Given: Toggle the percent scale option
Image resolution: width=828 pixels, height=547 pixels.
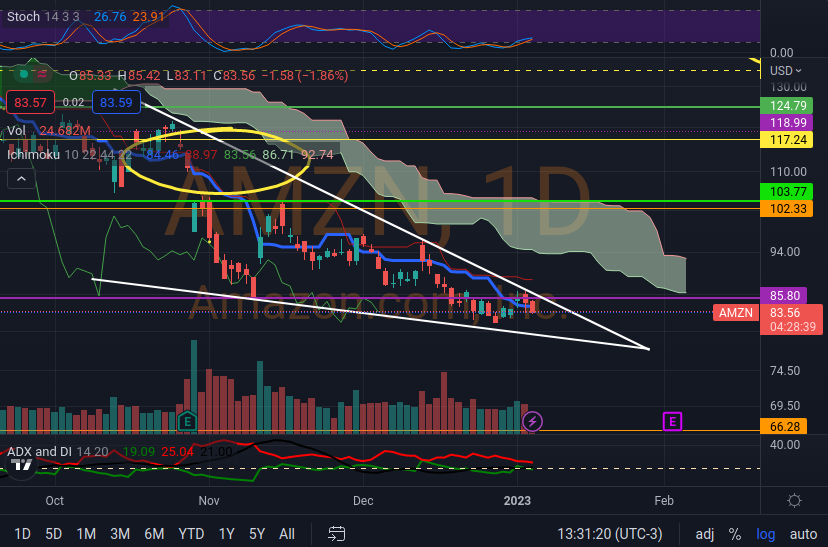Looking at the screenshot, I should 735,534.
